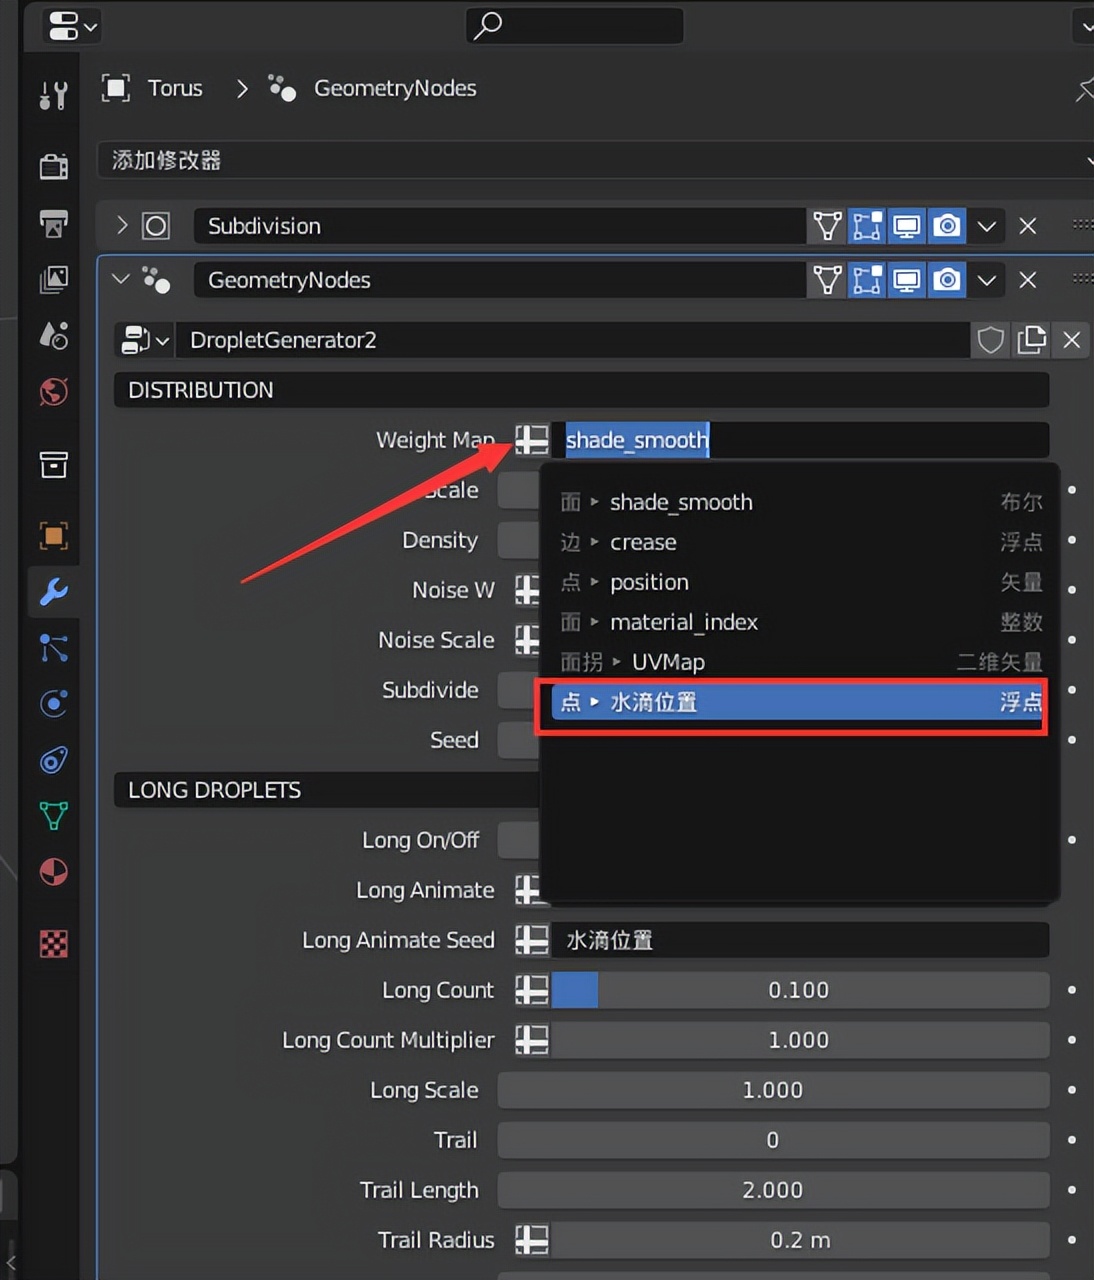Click the Tool Properties wrench-and-screwdriver icon
This screenshot has width=1094, height=1280.
tap(52, 95)
